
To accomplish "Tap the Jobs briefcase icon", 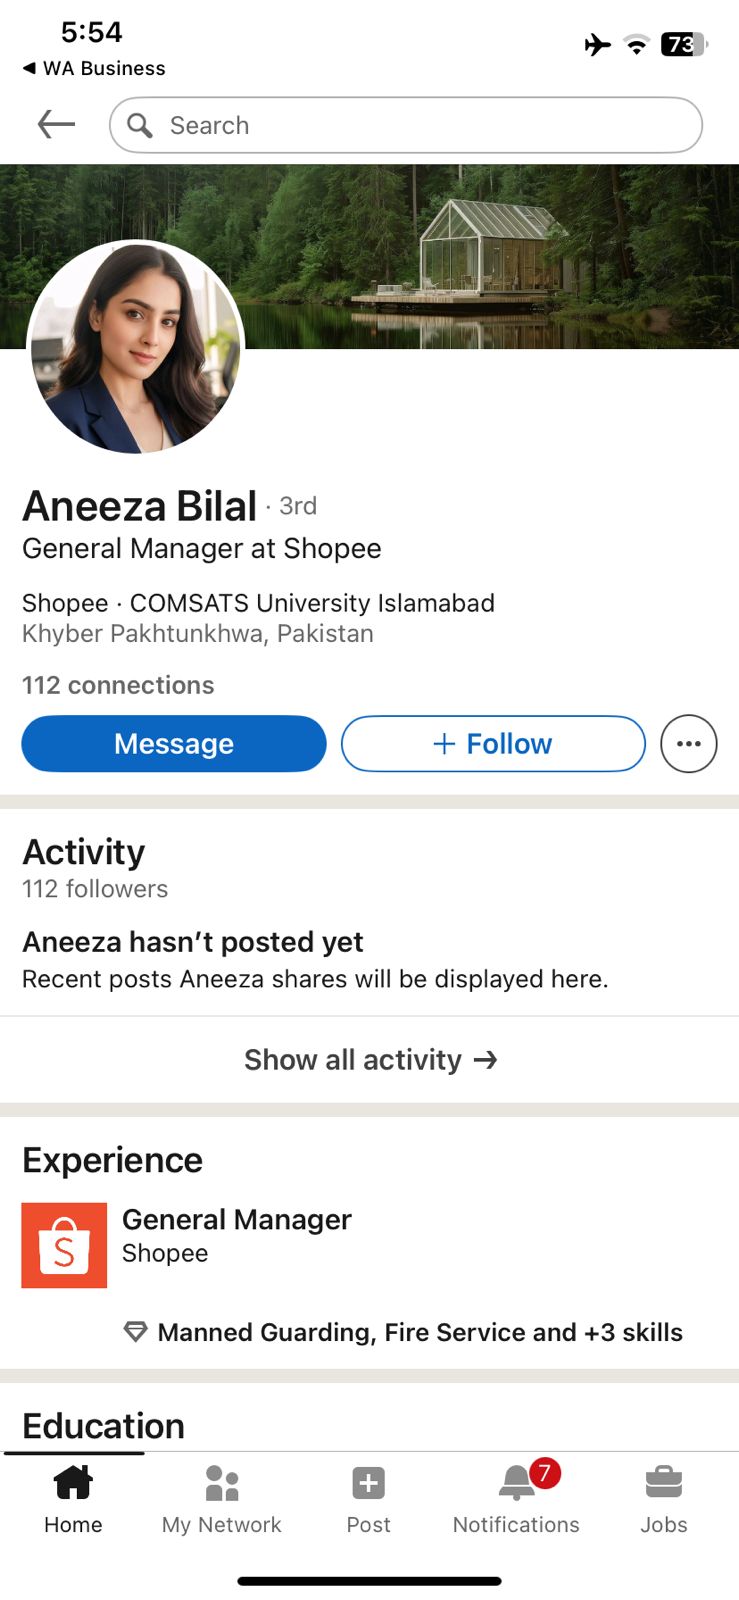I will click(663, 1483).
